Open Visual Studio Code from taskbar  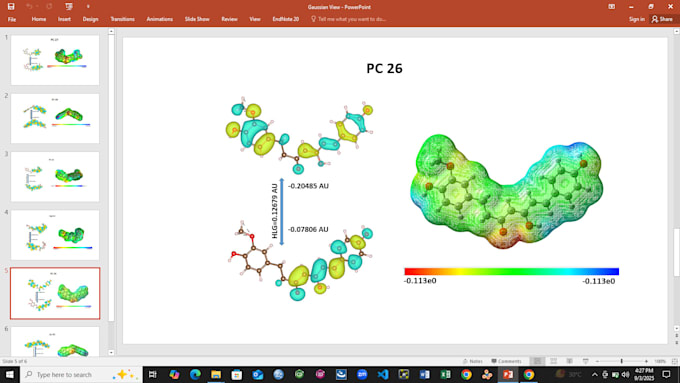point(383,374)
